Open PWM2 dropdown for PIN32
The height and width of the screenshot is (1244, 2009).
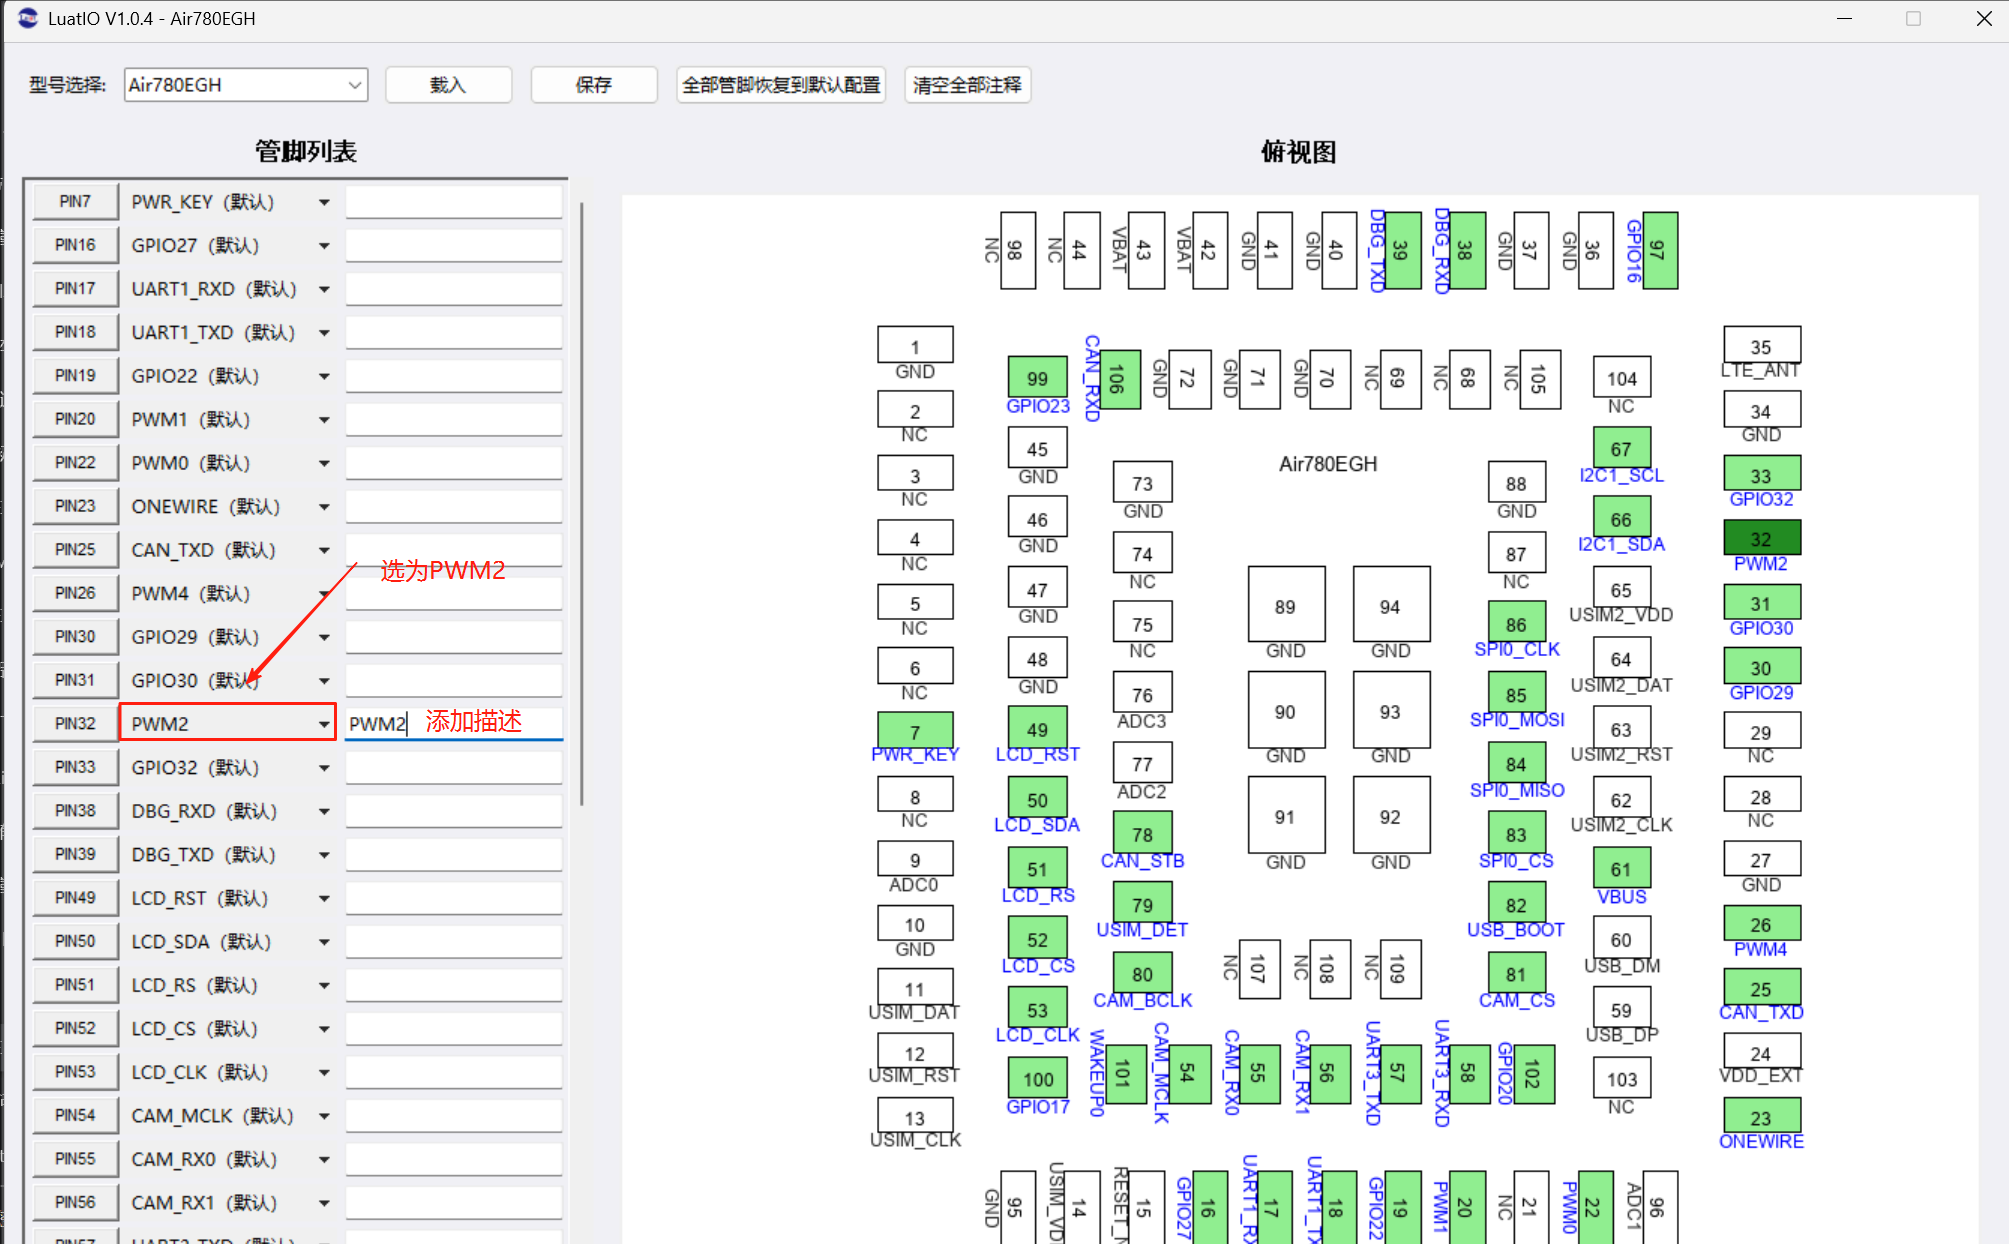[324, 724]
